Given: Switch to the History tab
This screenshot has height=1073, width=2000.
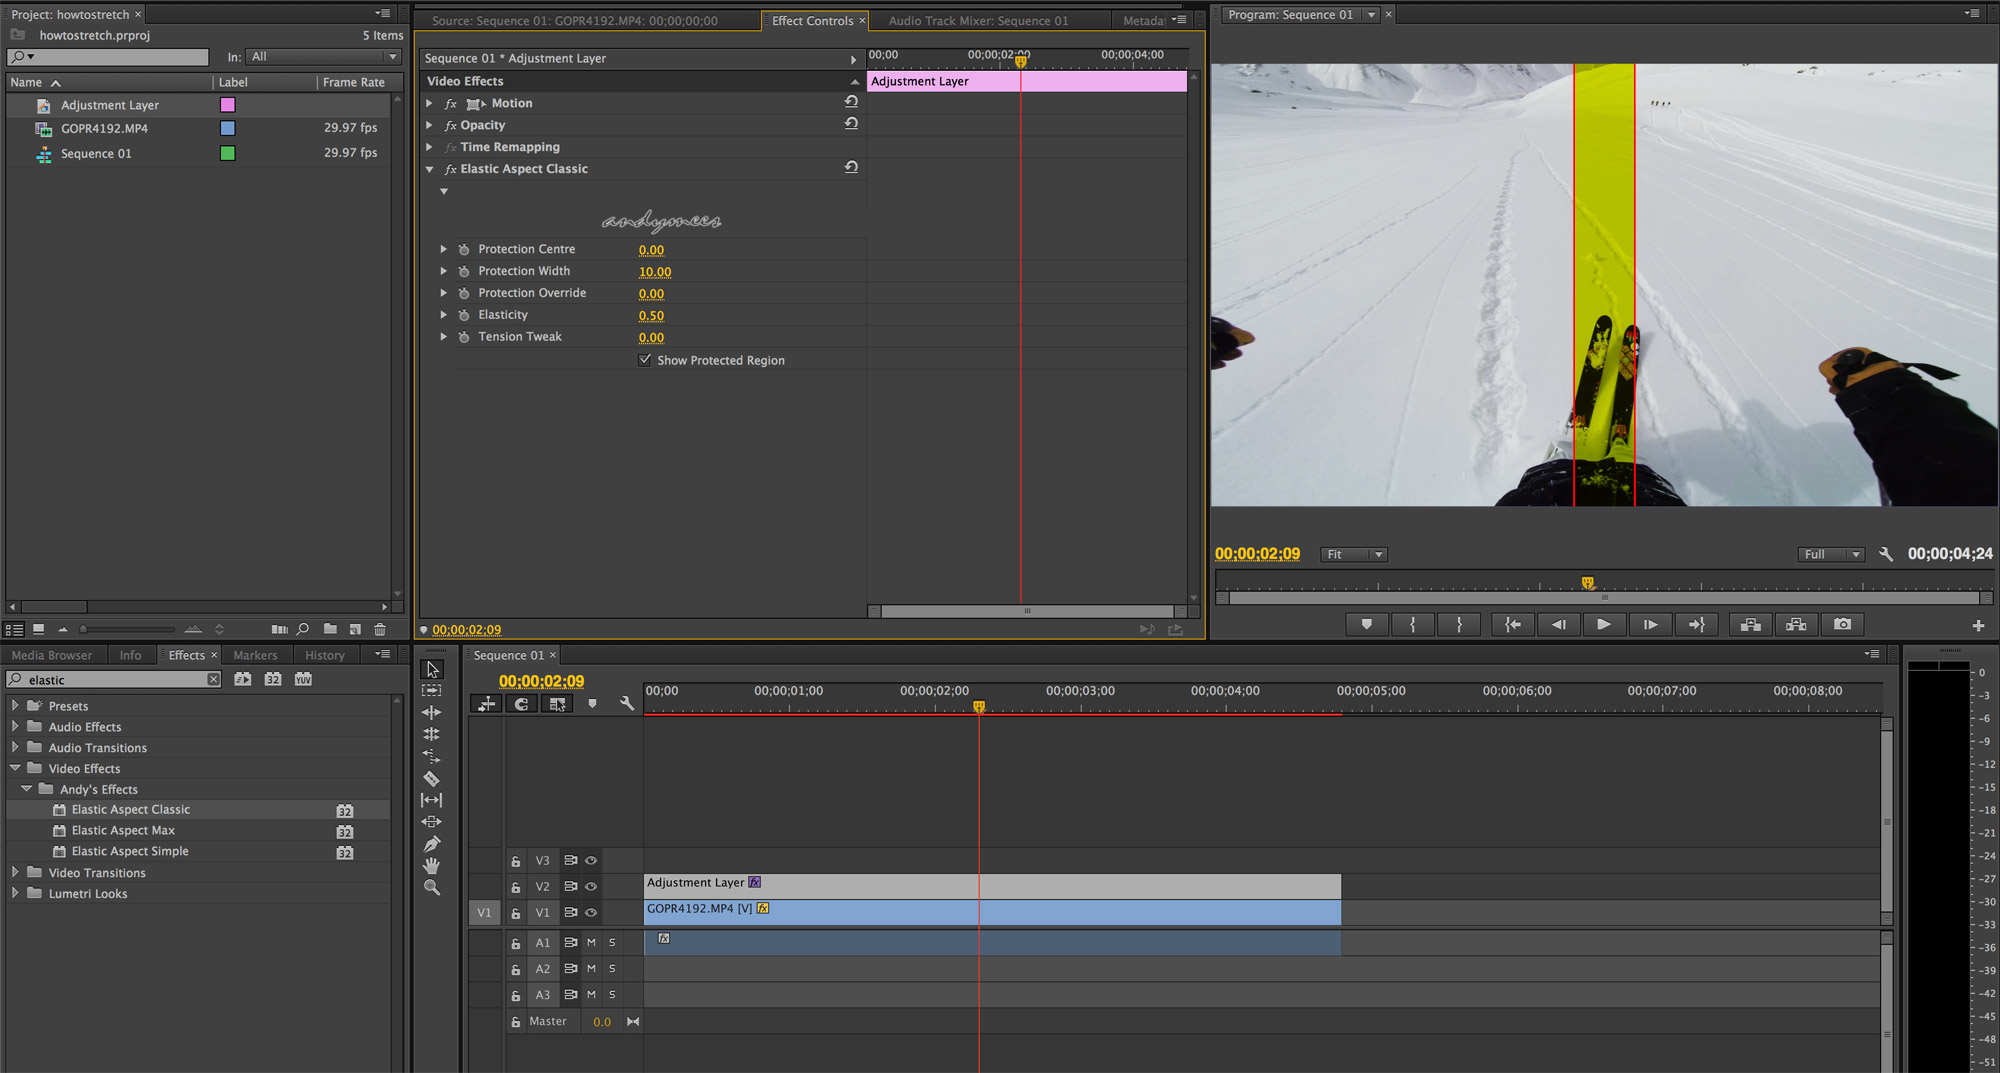Looking at the screenshot, I should pyautogui.click(x=325, y=655).
